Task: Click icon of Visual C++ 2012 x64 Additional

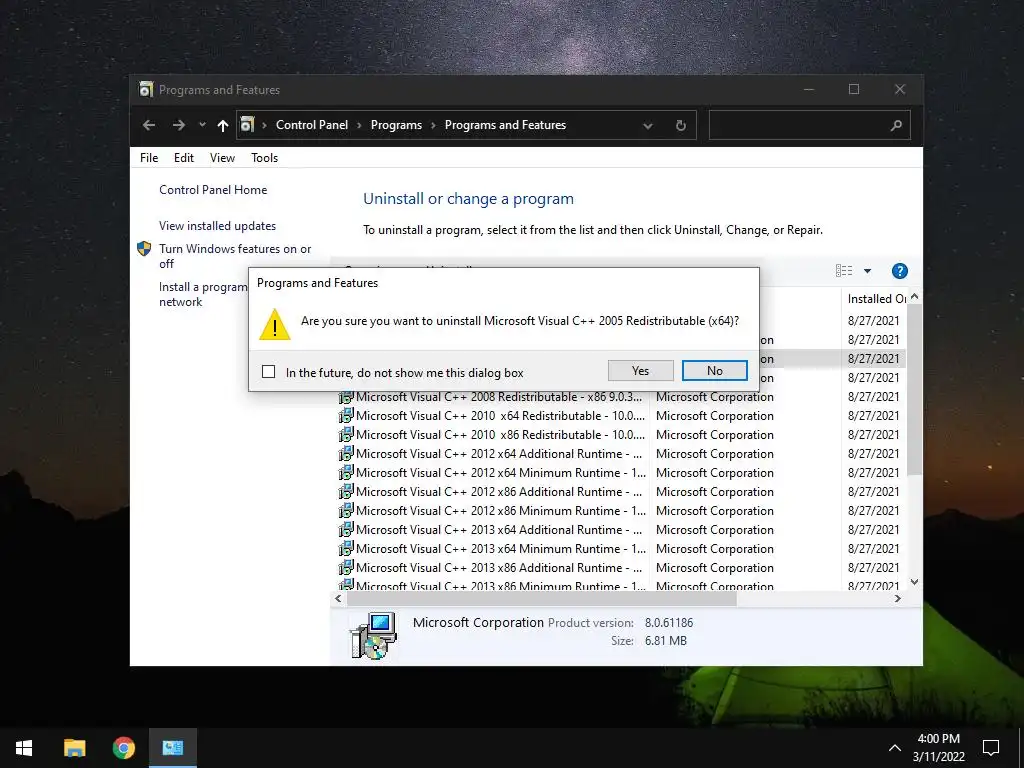Action: coord(346,453)
